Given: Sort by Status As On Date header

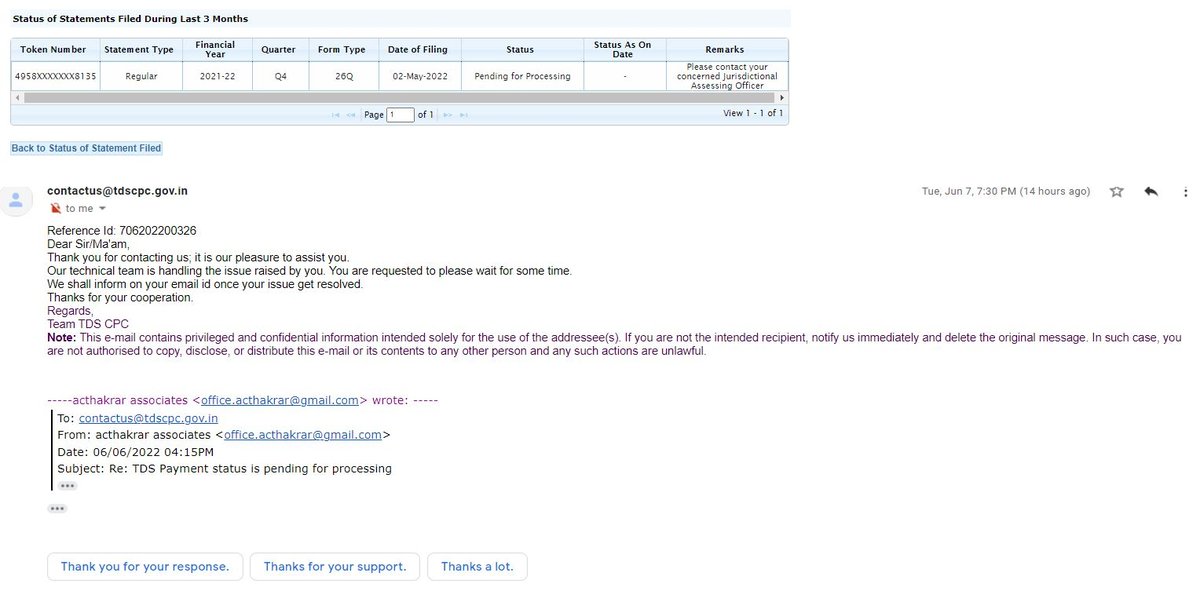Looking at the screenshot, I should pos(623,50).
